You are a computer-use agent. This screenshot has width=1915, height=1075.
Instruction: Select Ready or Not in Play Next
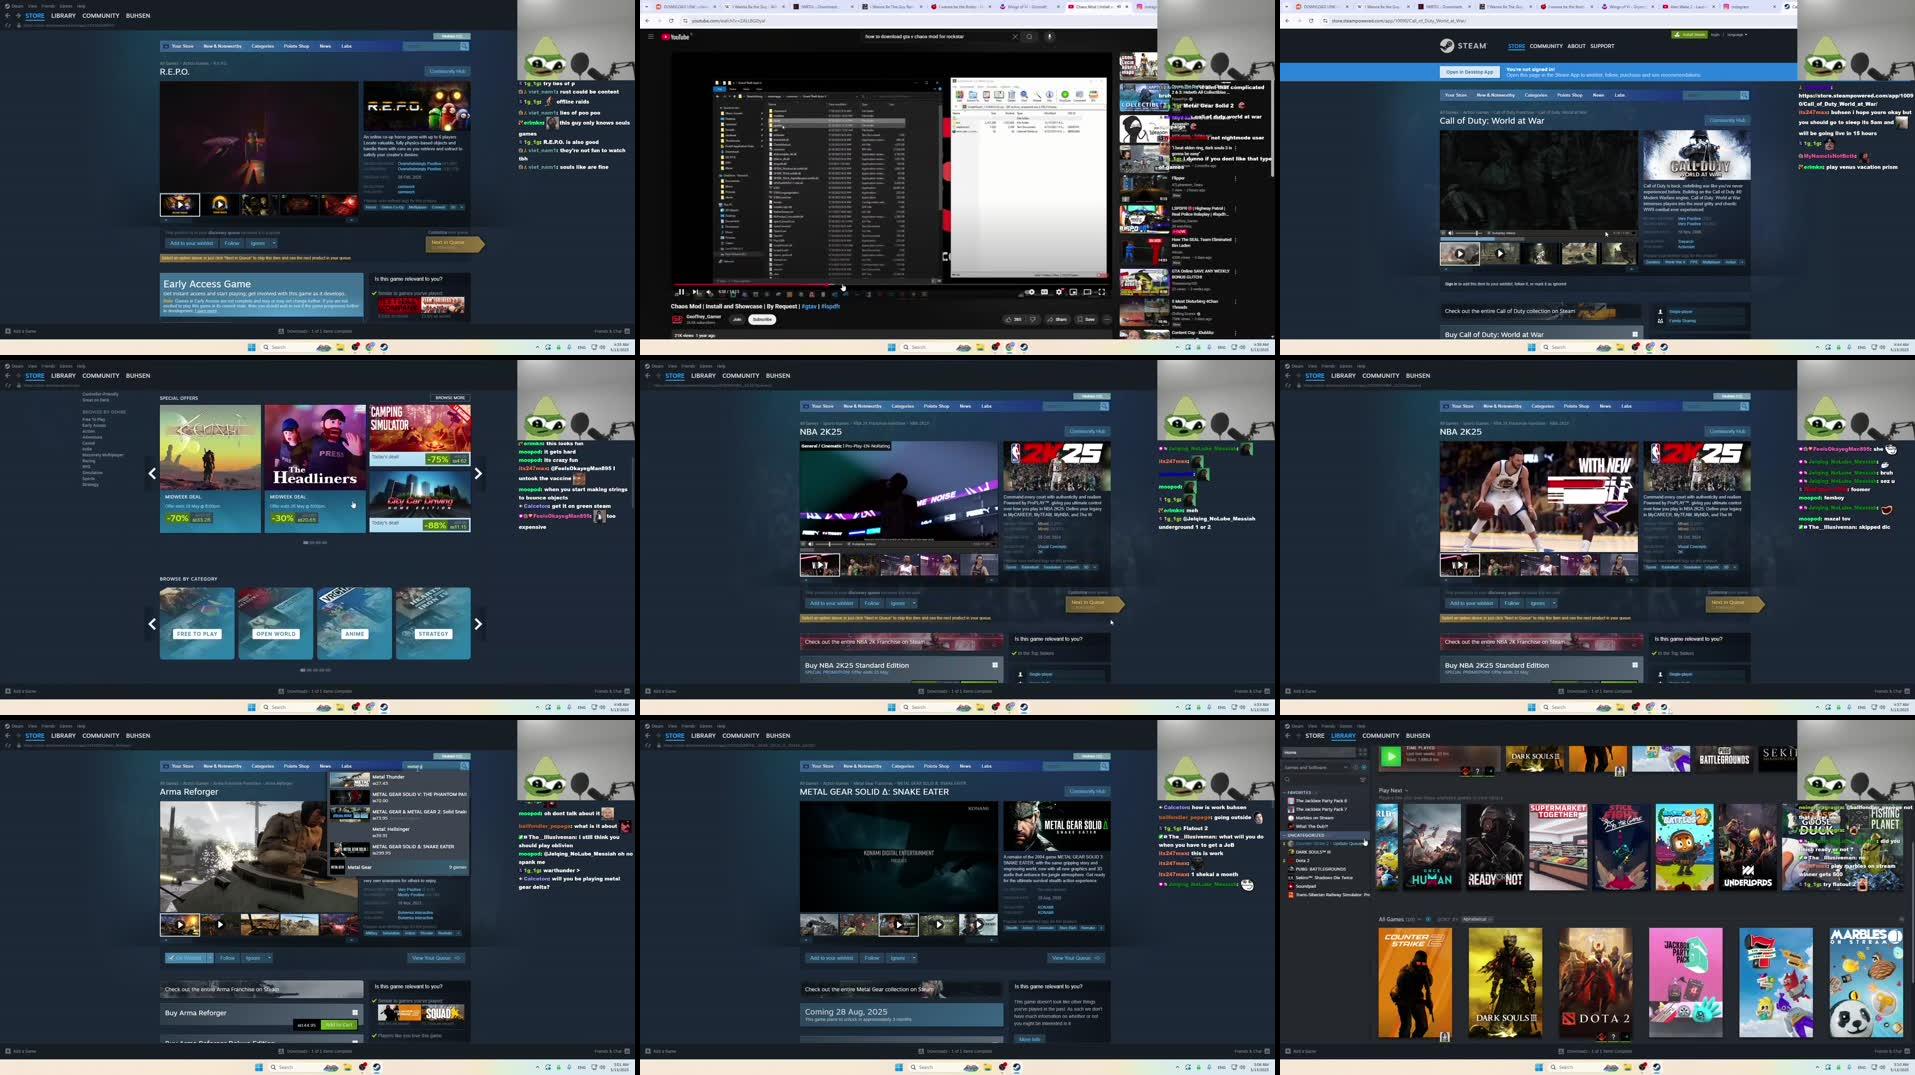coord(1495,847)
